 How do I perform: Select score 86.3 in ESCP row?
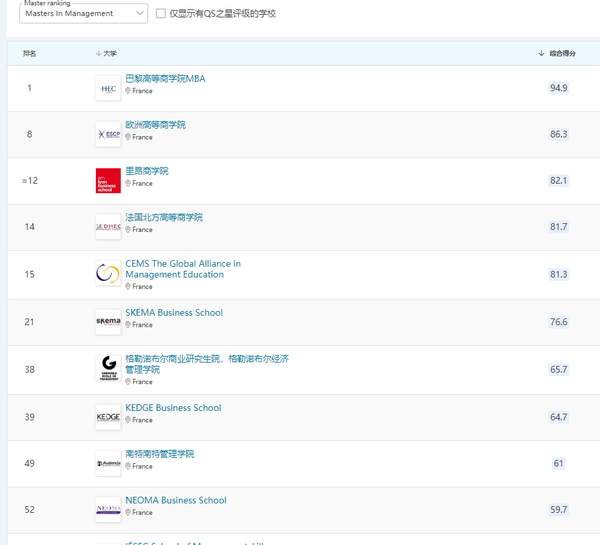pyautogui.click(x=559, y=134)
